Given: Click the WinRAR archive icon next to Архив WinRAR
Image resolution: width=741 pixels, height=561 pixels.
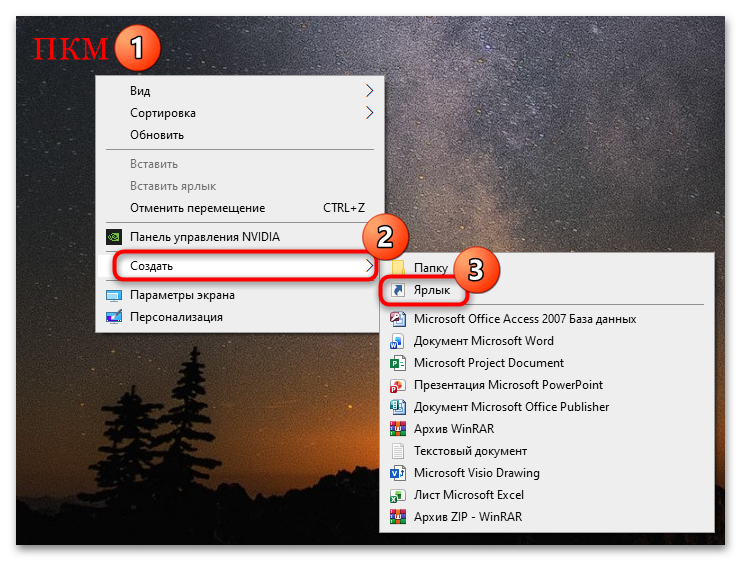Looking at the screenshot, I should click(x=398, y=429).
